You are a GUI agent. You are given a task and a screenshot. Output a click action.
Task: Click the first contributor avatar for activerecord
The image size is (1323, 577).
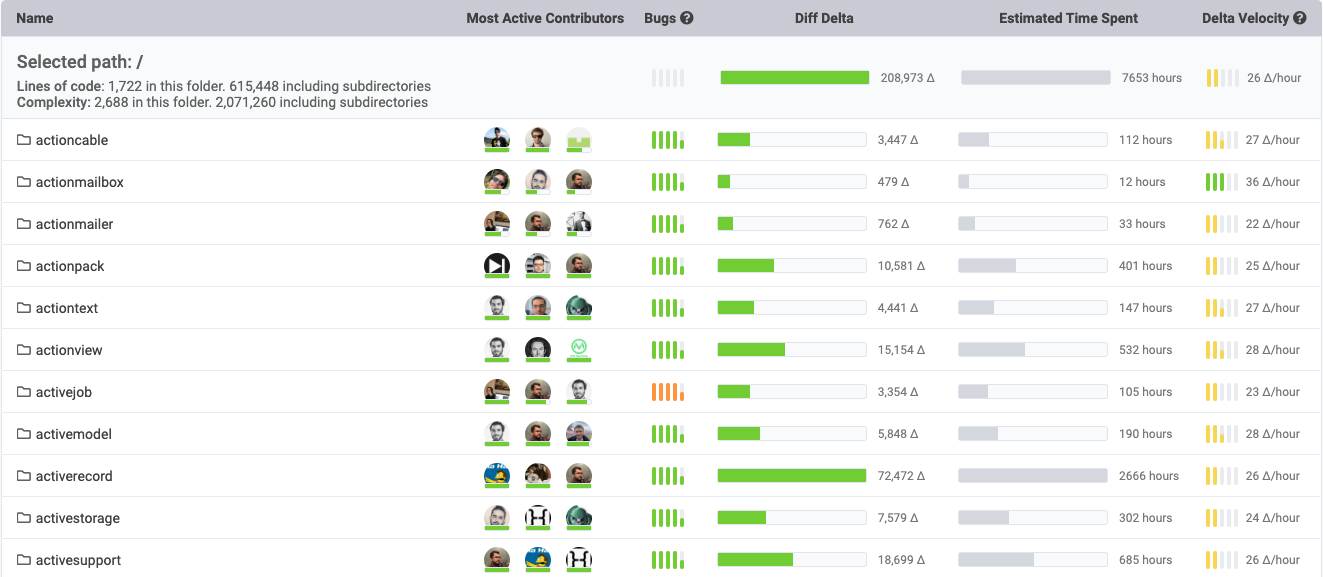(x=497, y=476)
